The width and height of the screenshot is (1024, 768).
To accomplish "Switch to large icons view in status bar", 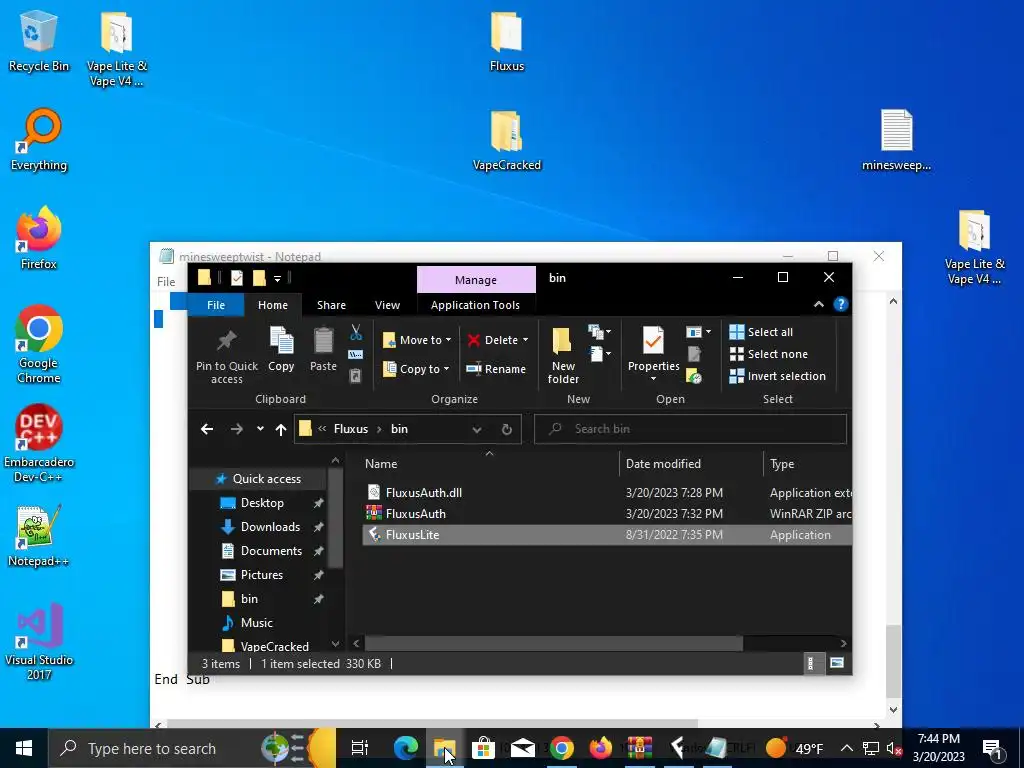I will pos(837,664).
